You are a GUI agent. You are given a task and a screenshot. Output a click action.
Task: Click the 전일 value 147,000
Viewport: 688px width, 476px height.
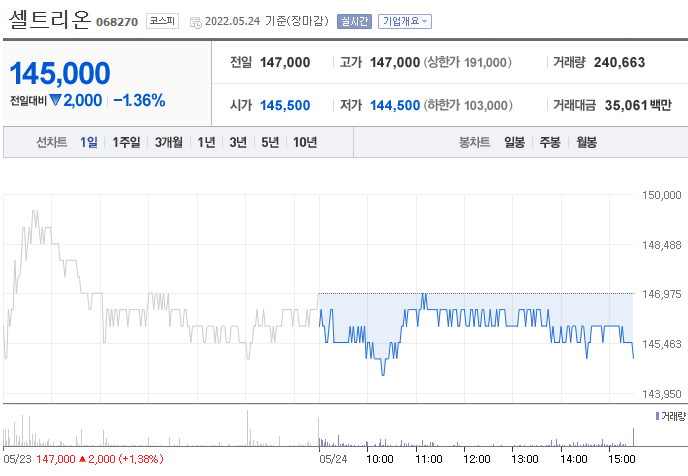coord(285,62)
